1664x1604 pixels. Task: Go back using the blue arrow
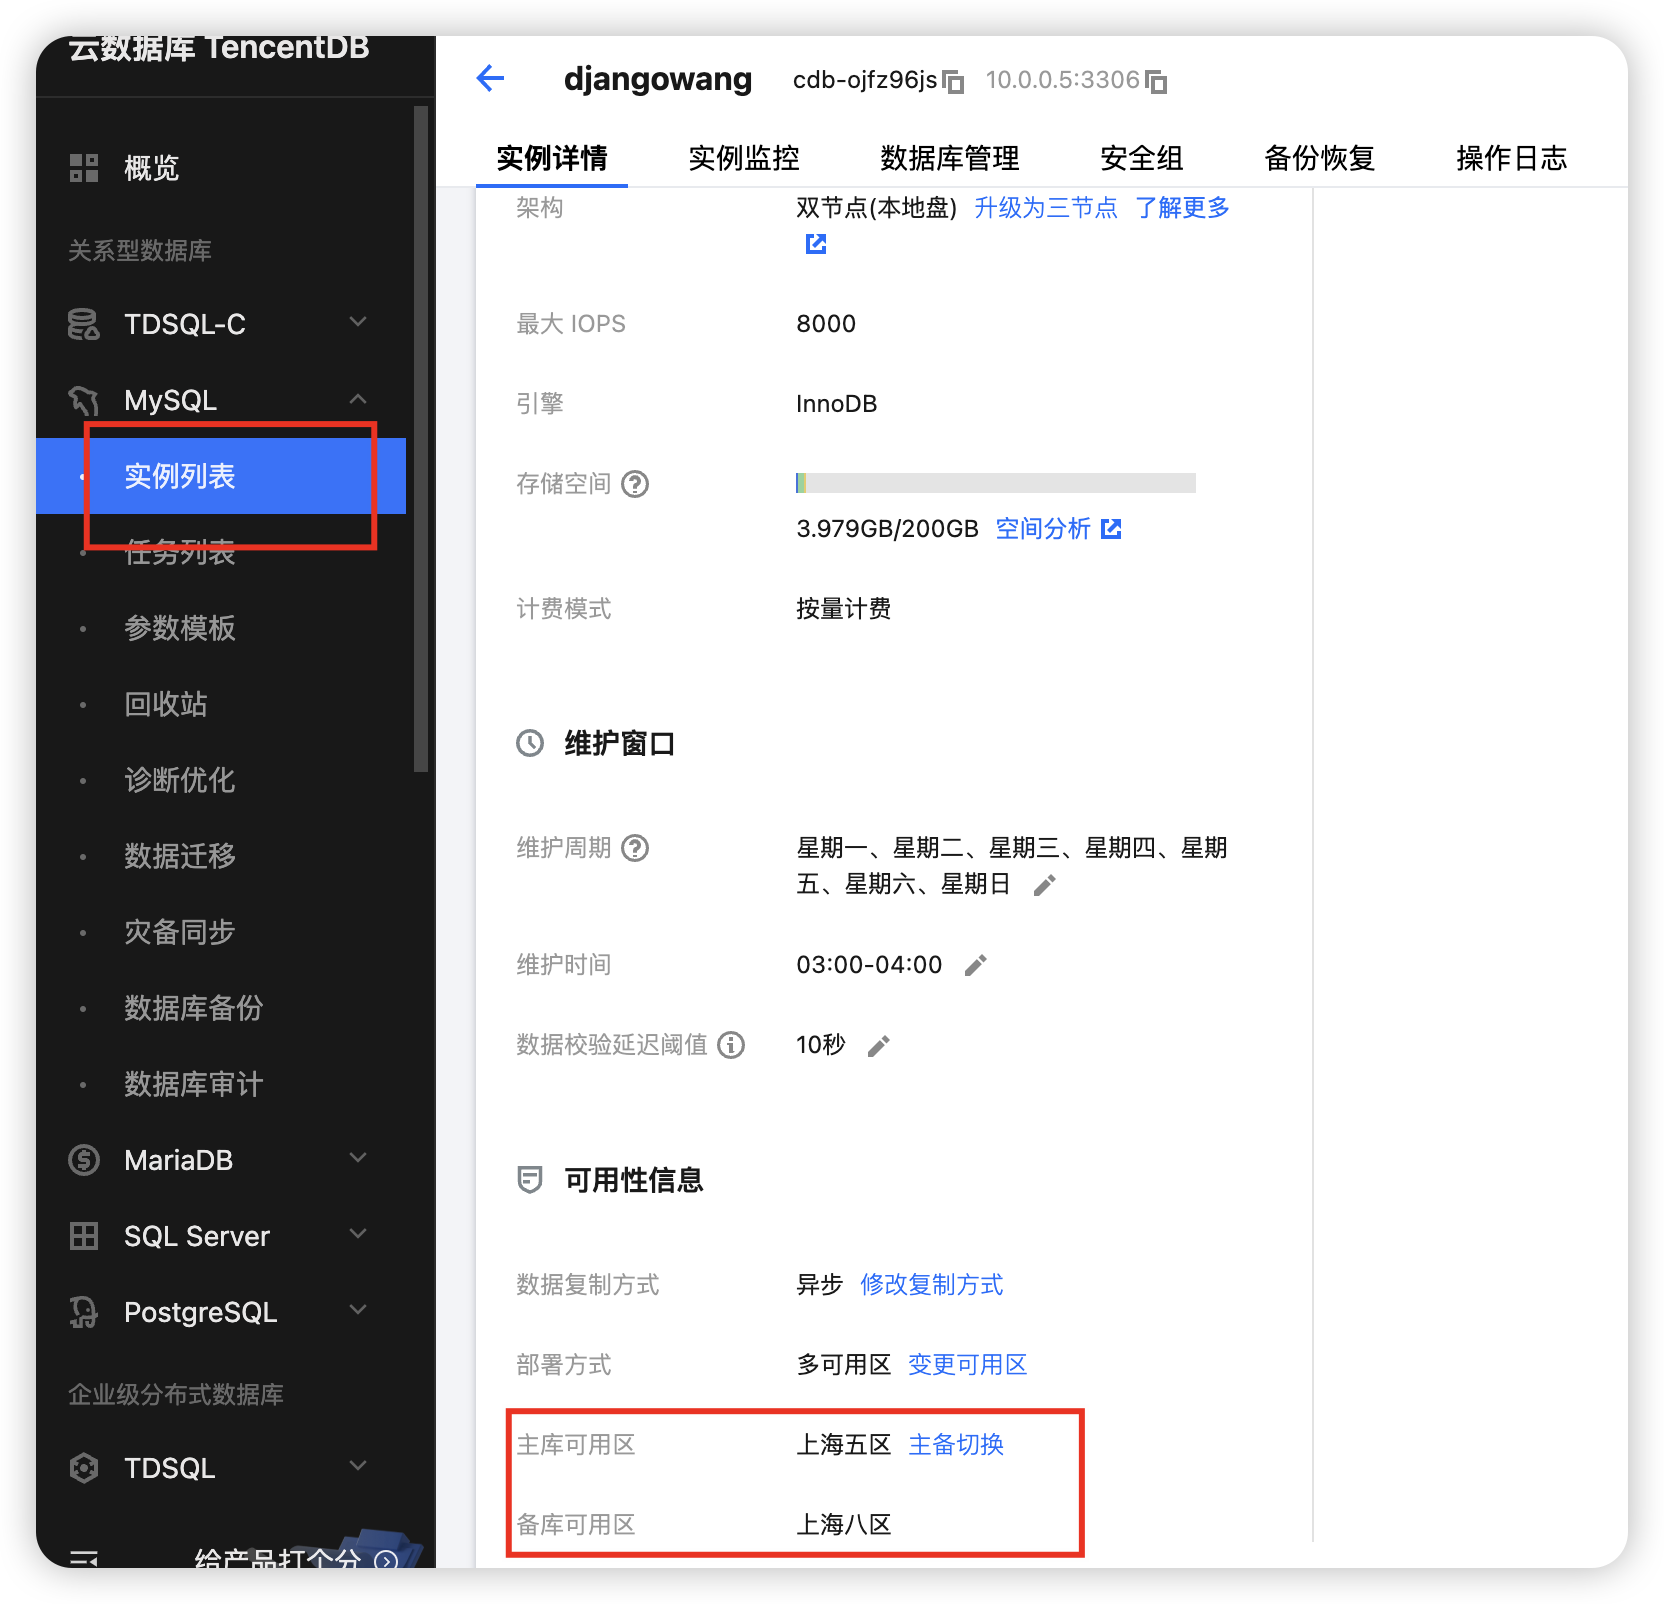click(x=490, y=78)
